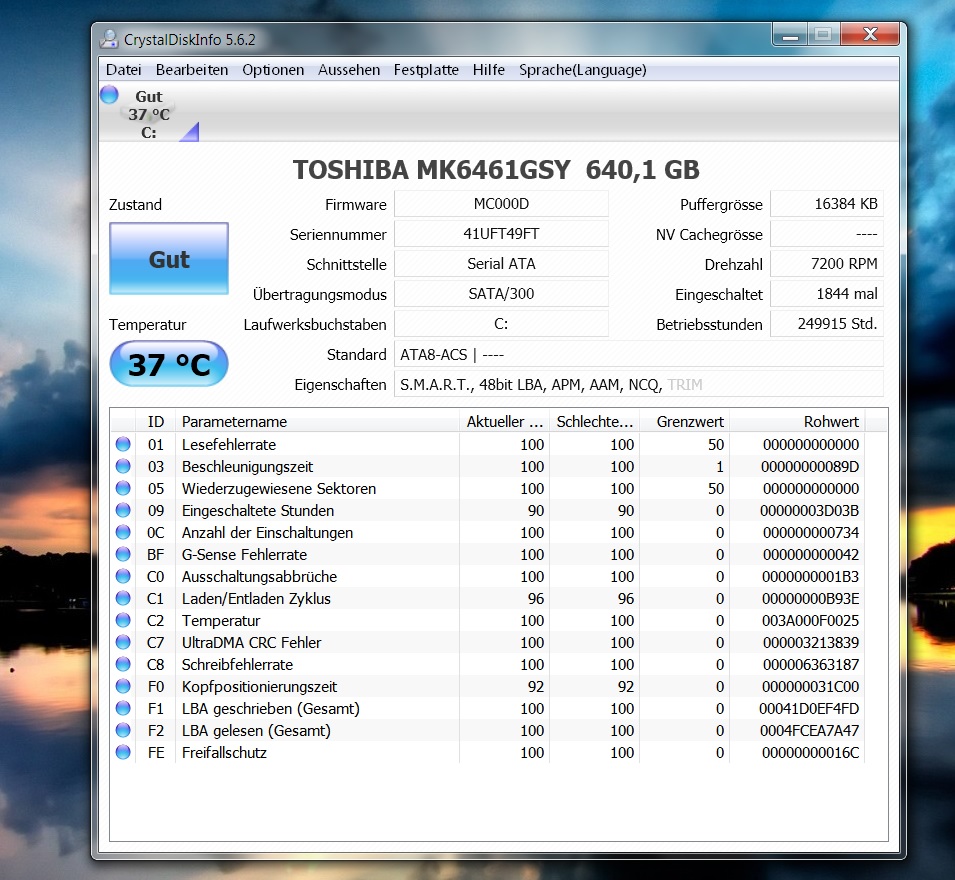Click the status orb for Laden/Entladen Zyklus
The height and width of the screenshot is (880, 955).
point(123,598)
